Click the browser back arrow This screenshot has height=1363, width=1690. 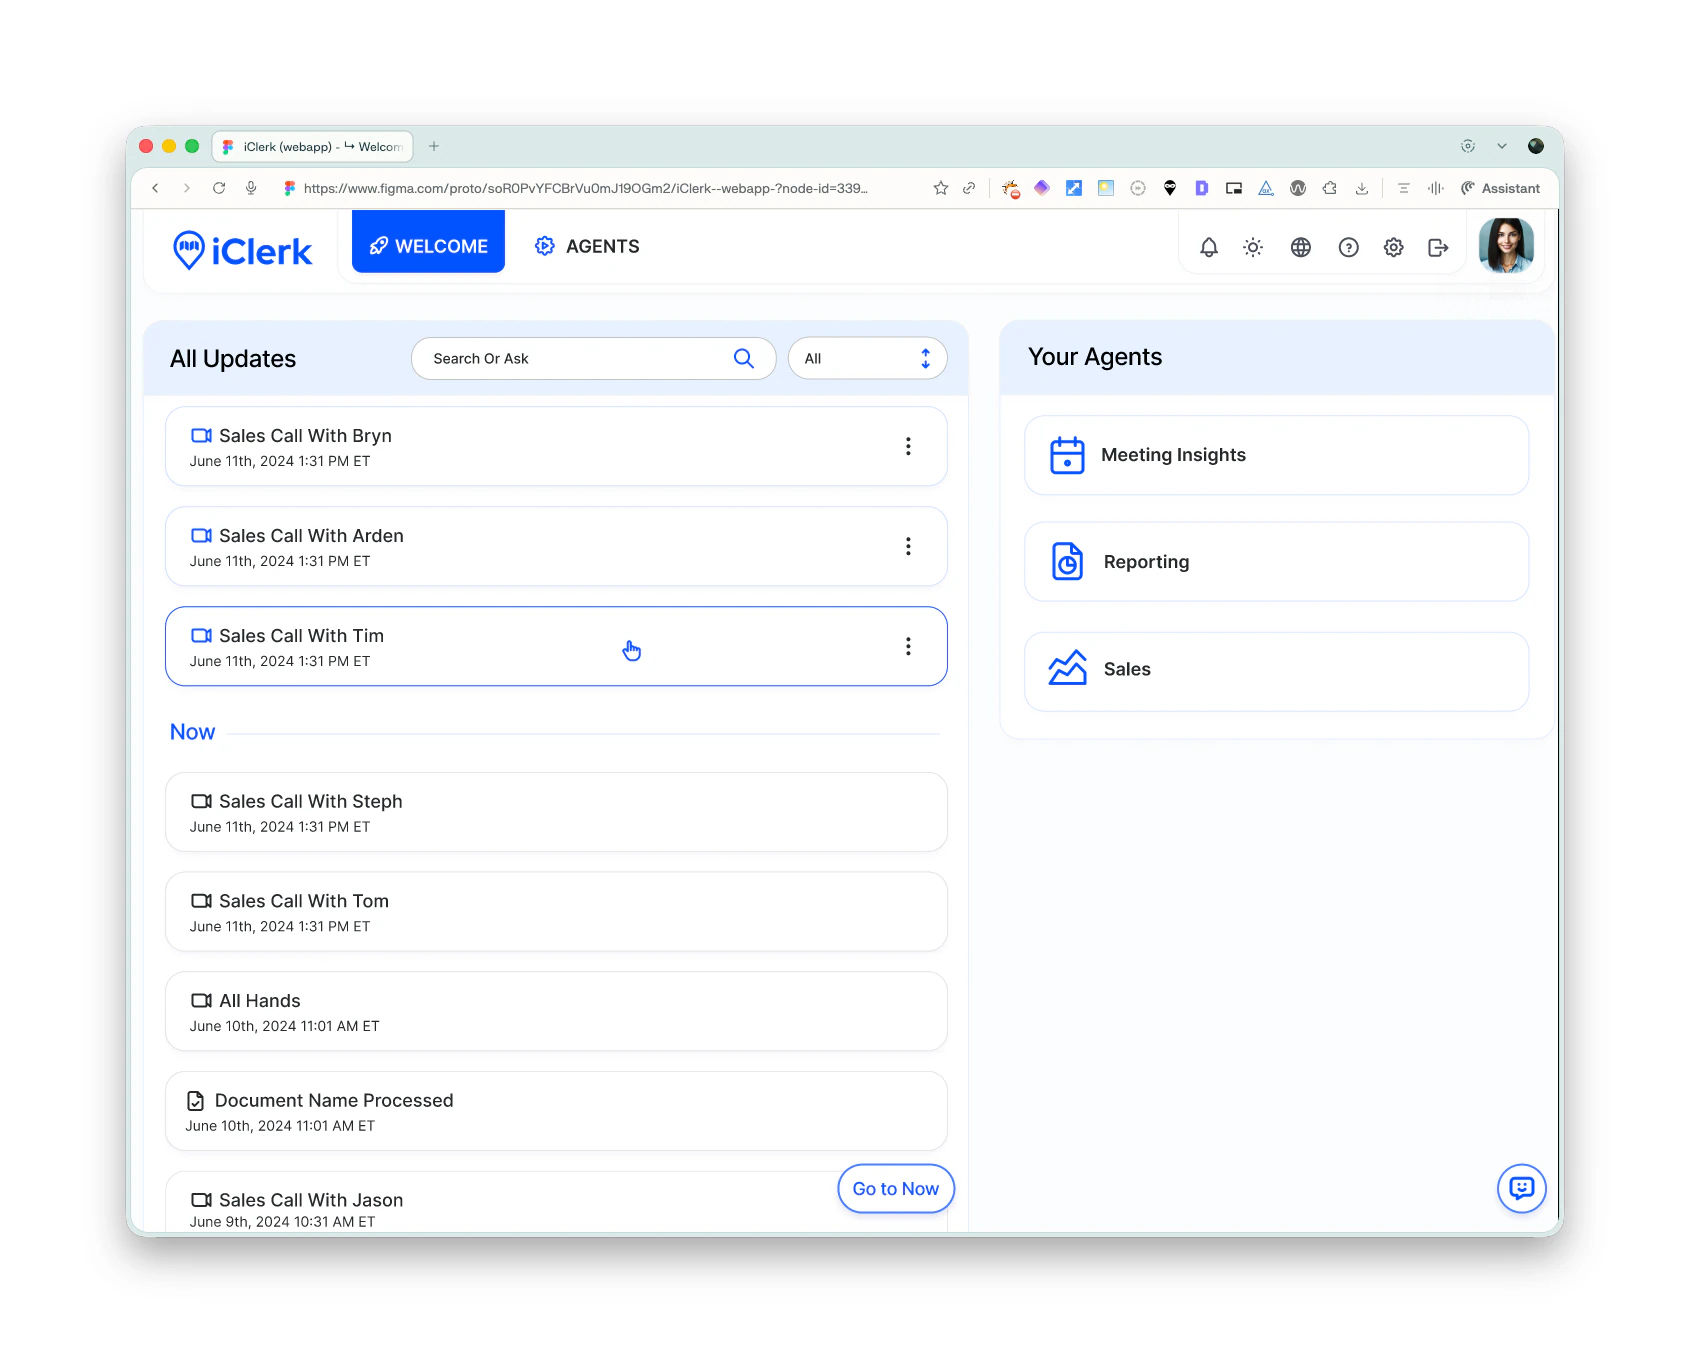pyautogui.click(x=156, y=188)
